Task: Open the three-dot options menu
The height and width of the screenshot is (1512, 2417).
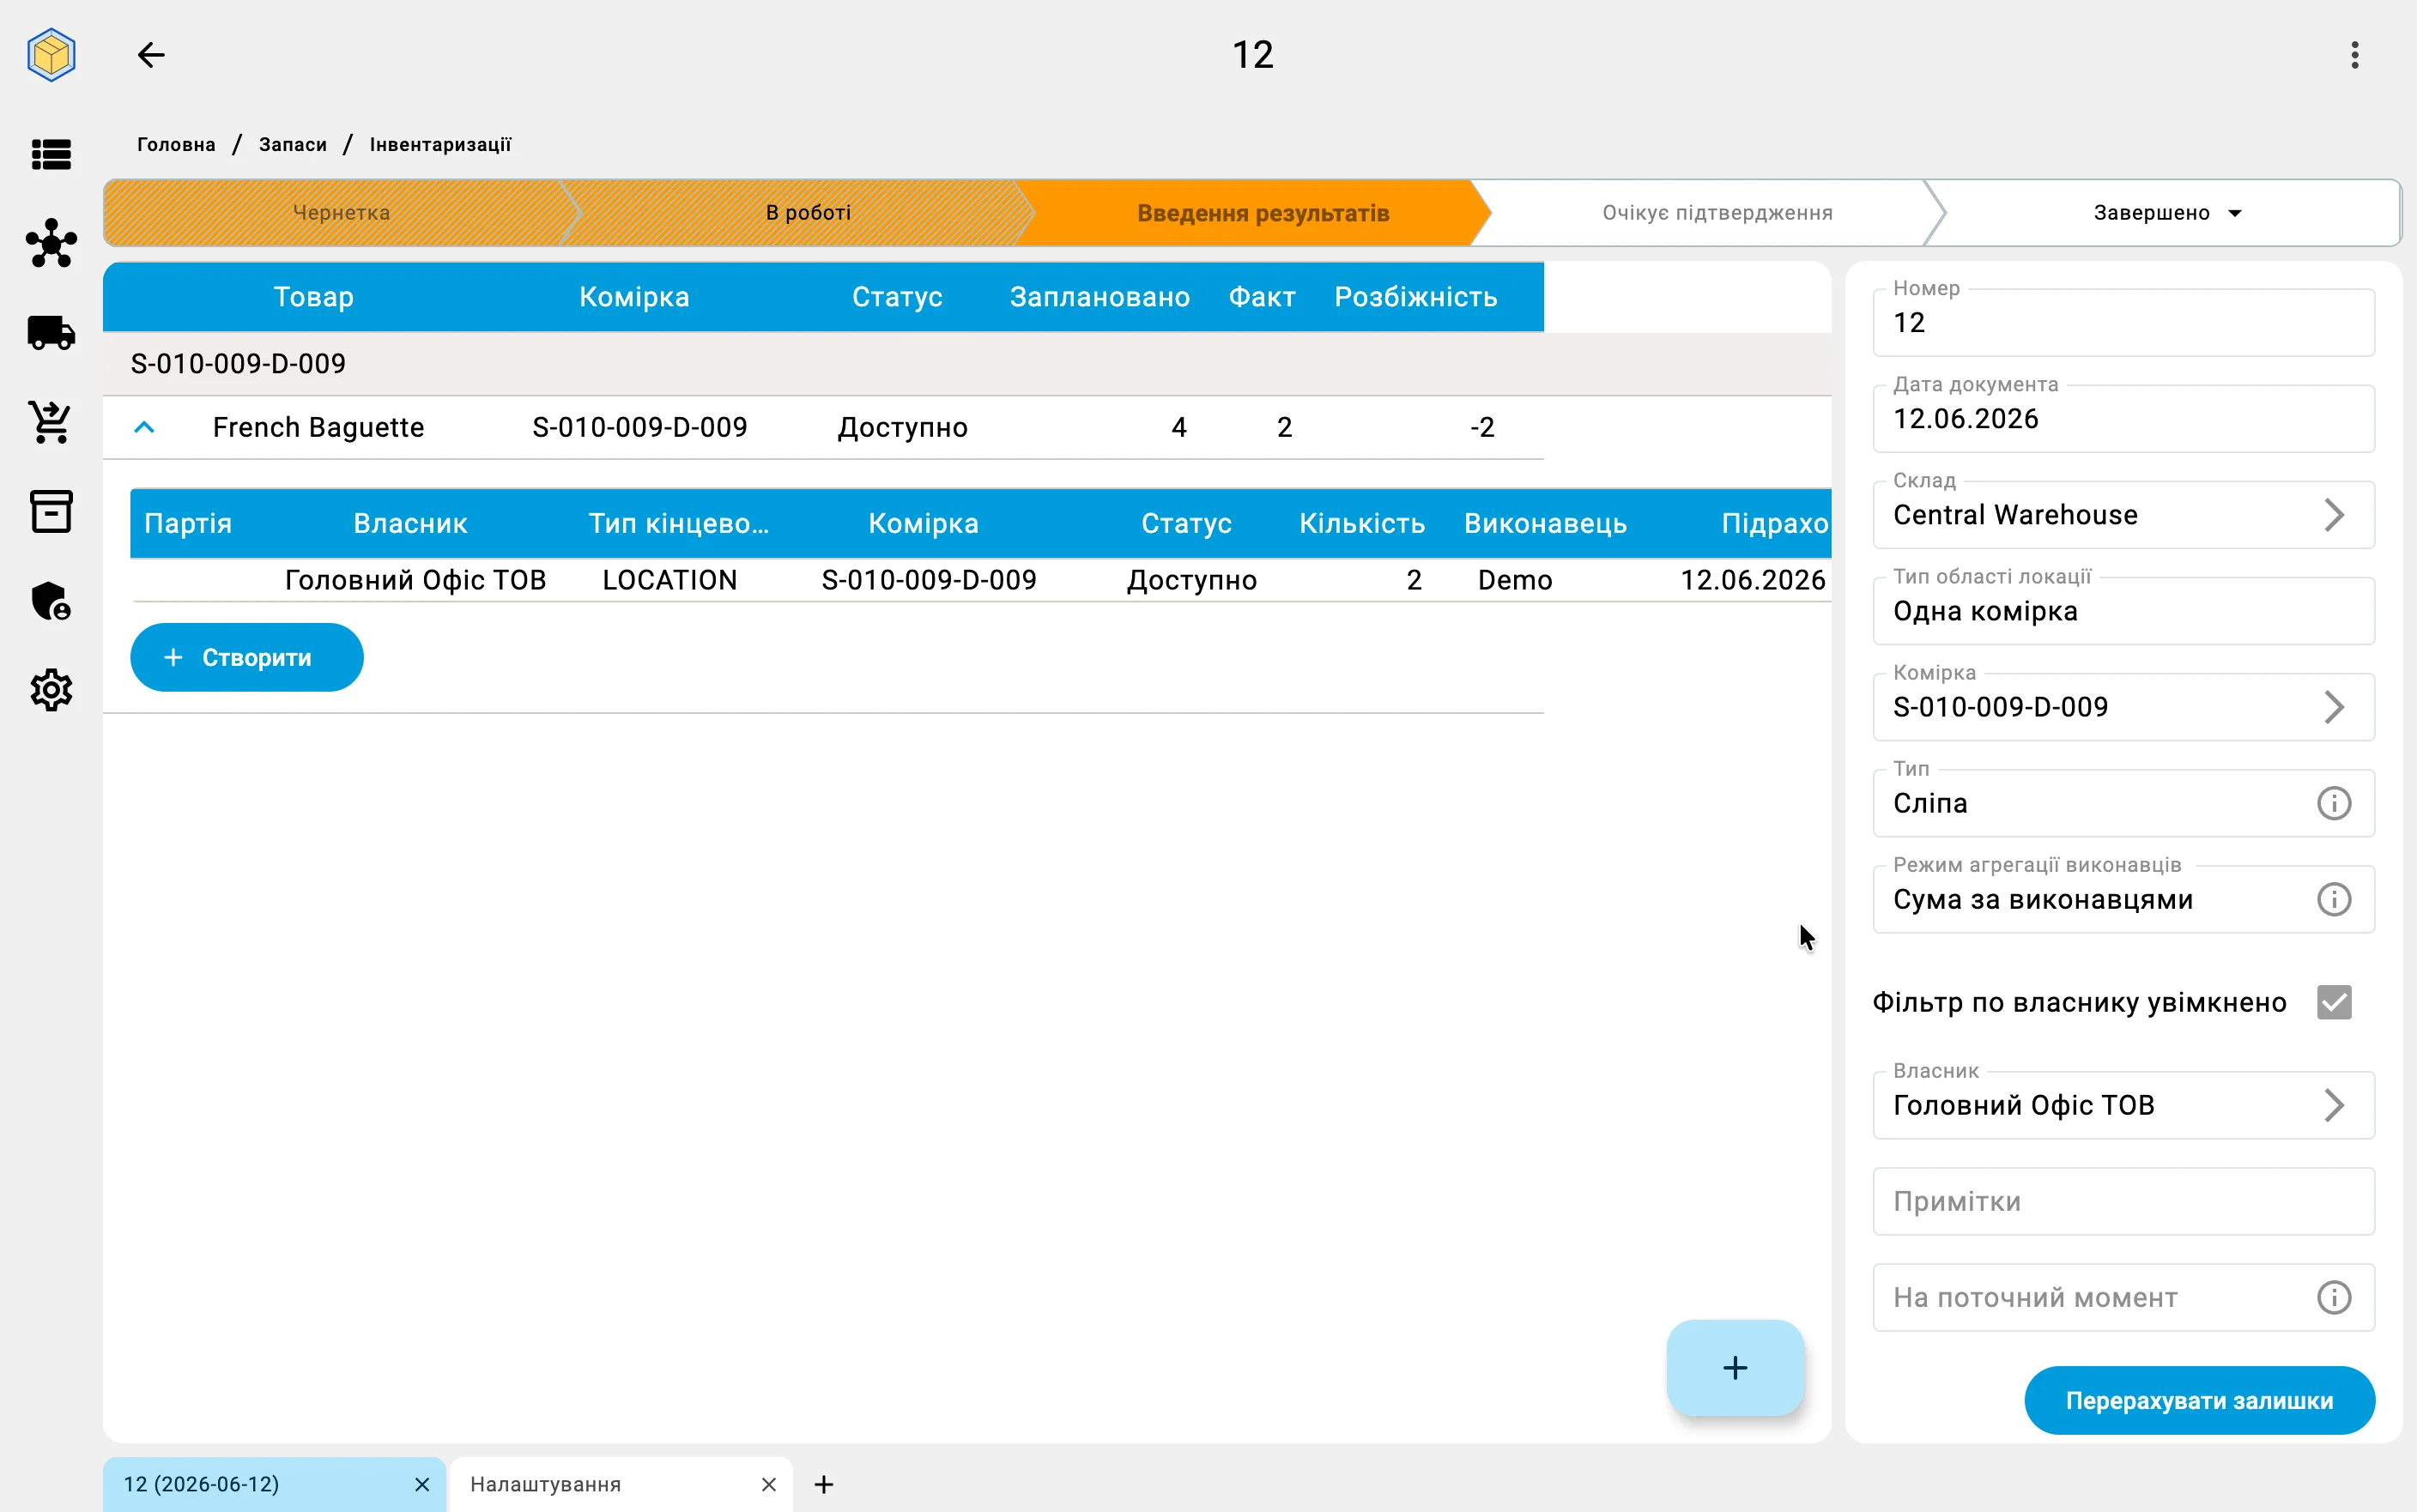Action: click(x=2355, y=55)
